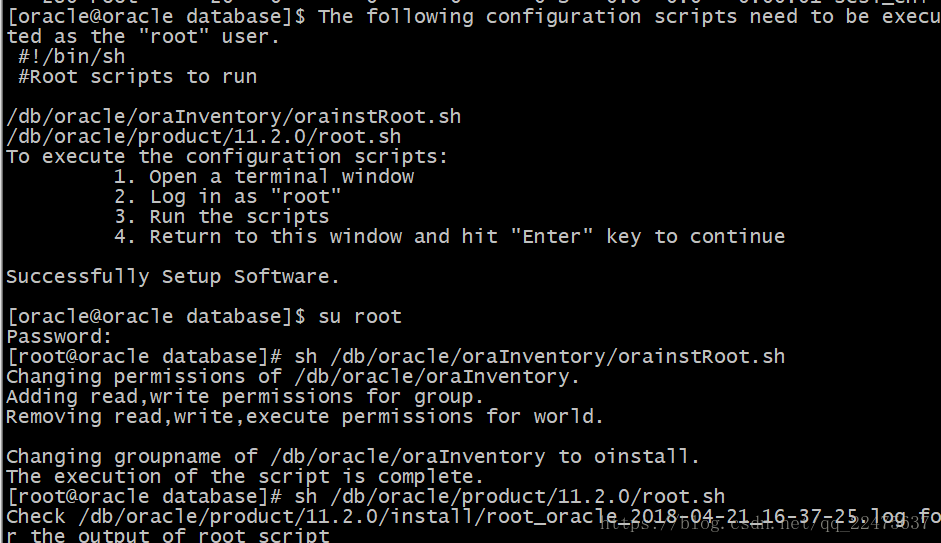
Task: Click the "#!/bin/sh" line
Action: pos(71,57)
